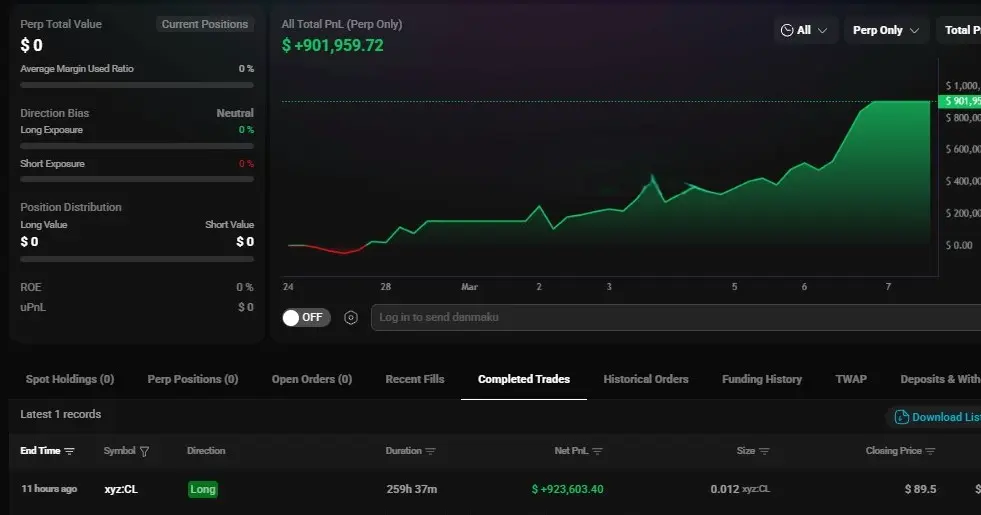Click the Long direction badge
The width and height of the screenshot is (981, 515).
(x=203, y=489)
